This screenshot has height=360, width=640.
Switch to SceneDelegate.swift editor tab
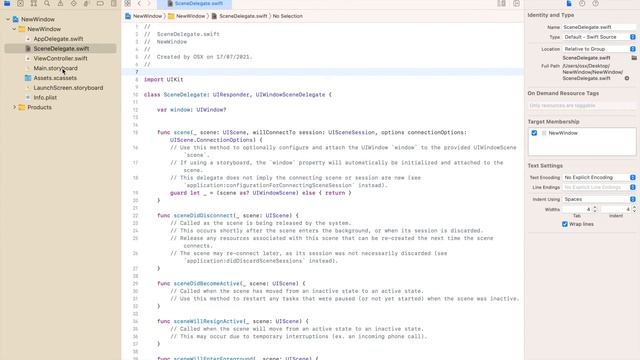click(x=195, y=4)
